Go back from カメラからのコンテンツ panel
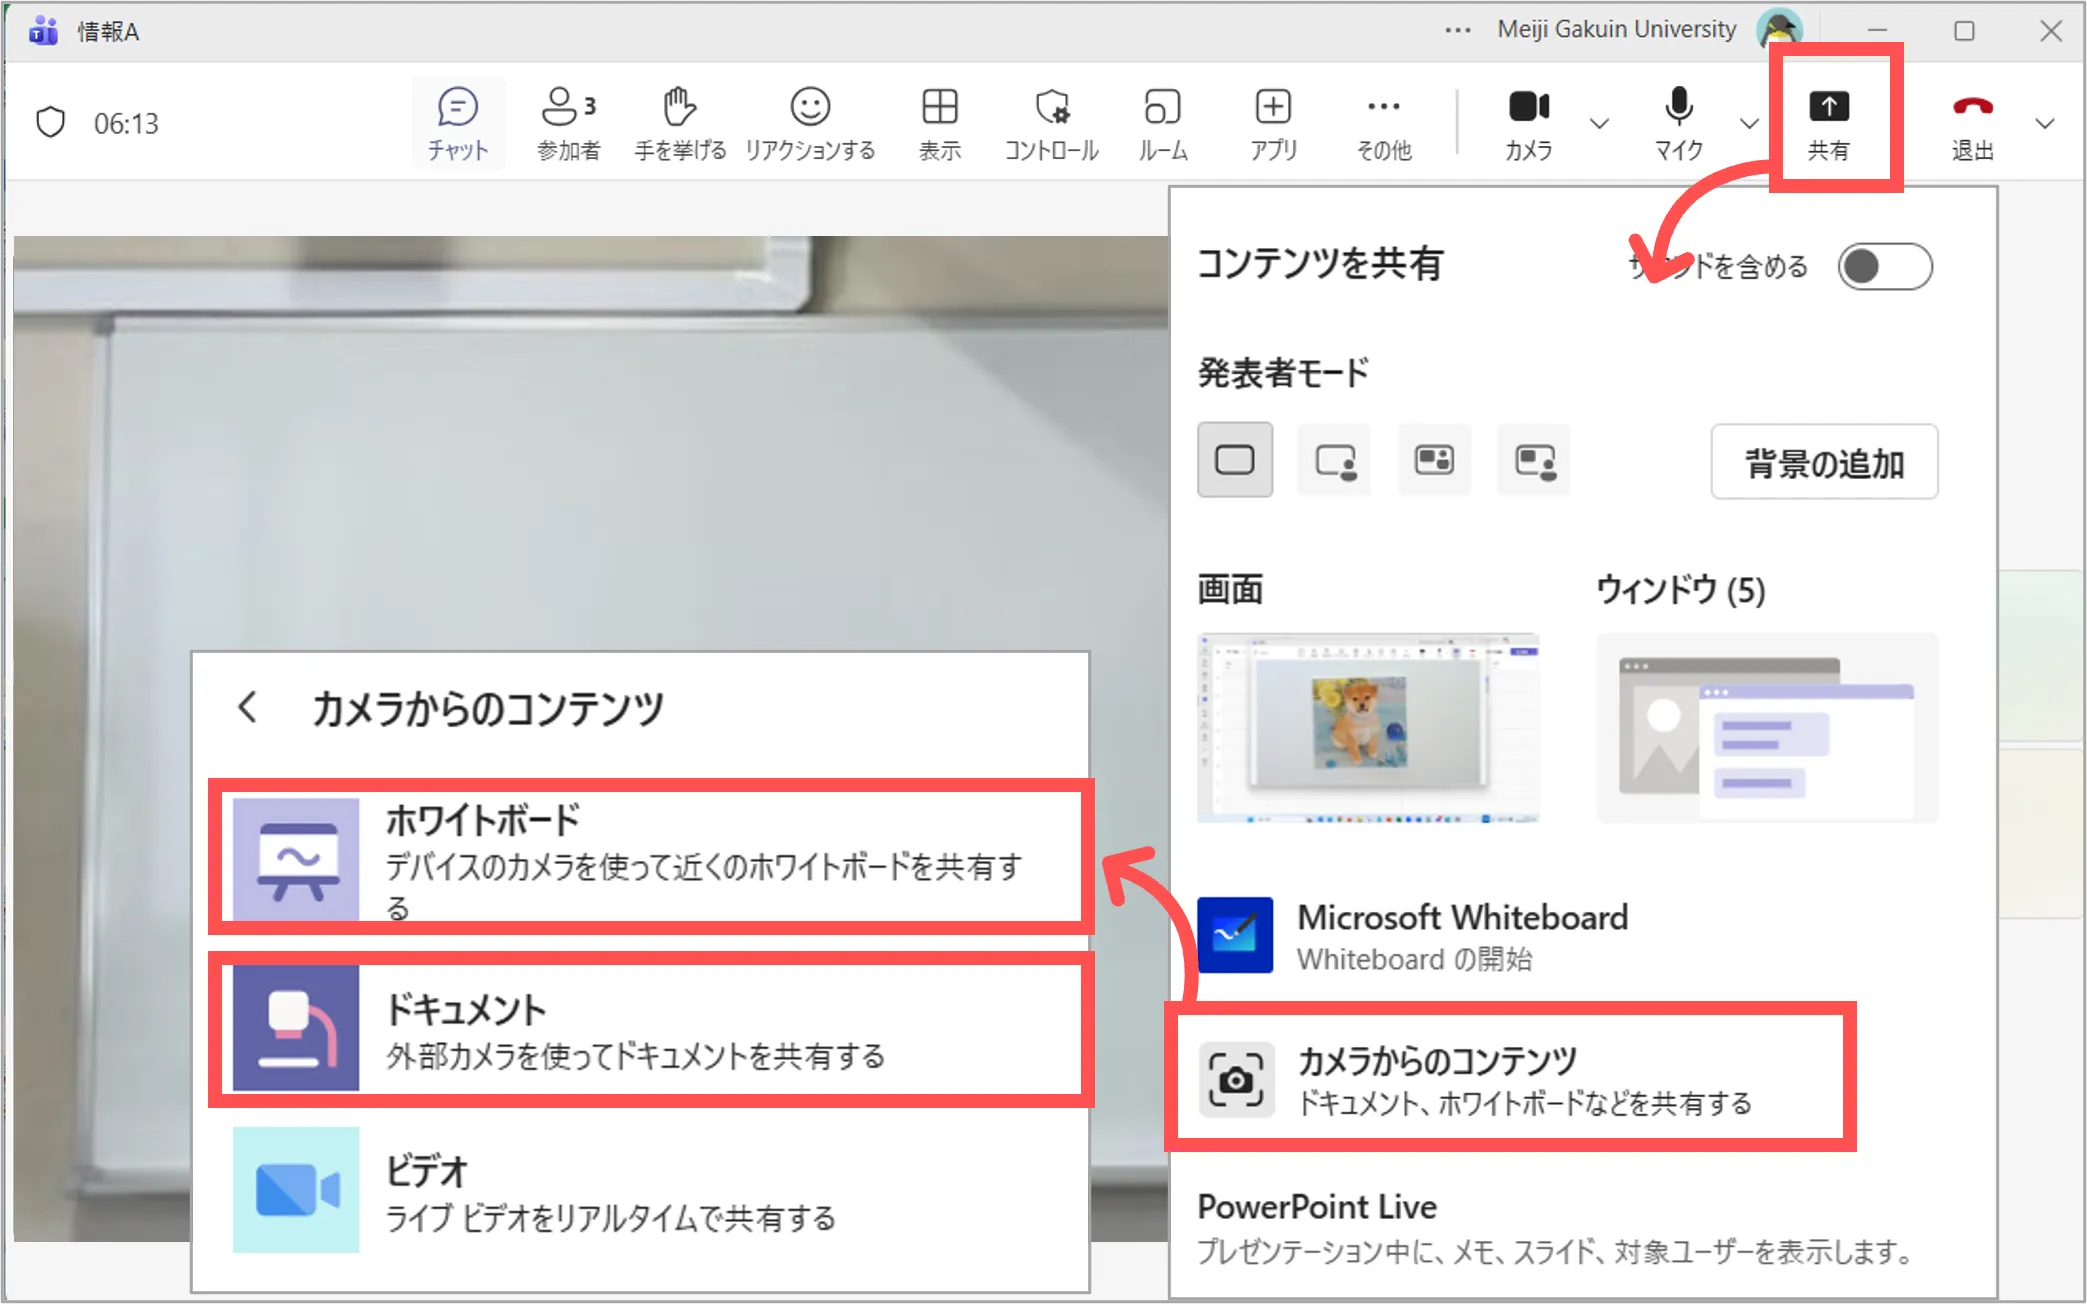Screen dimensions: 2087x1304 tap(247, 708)
